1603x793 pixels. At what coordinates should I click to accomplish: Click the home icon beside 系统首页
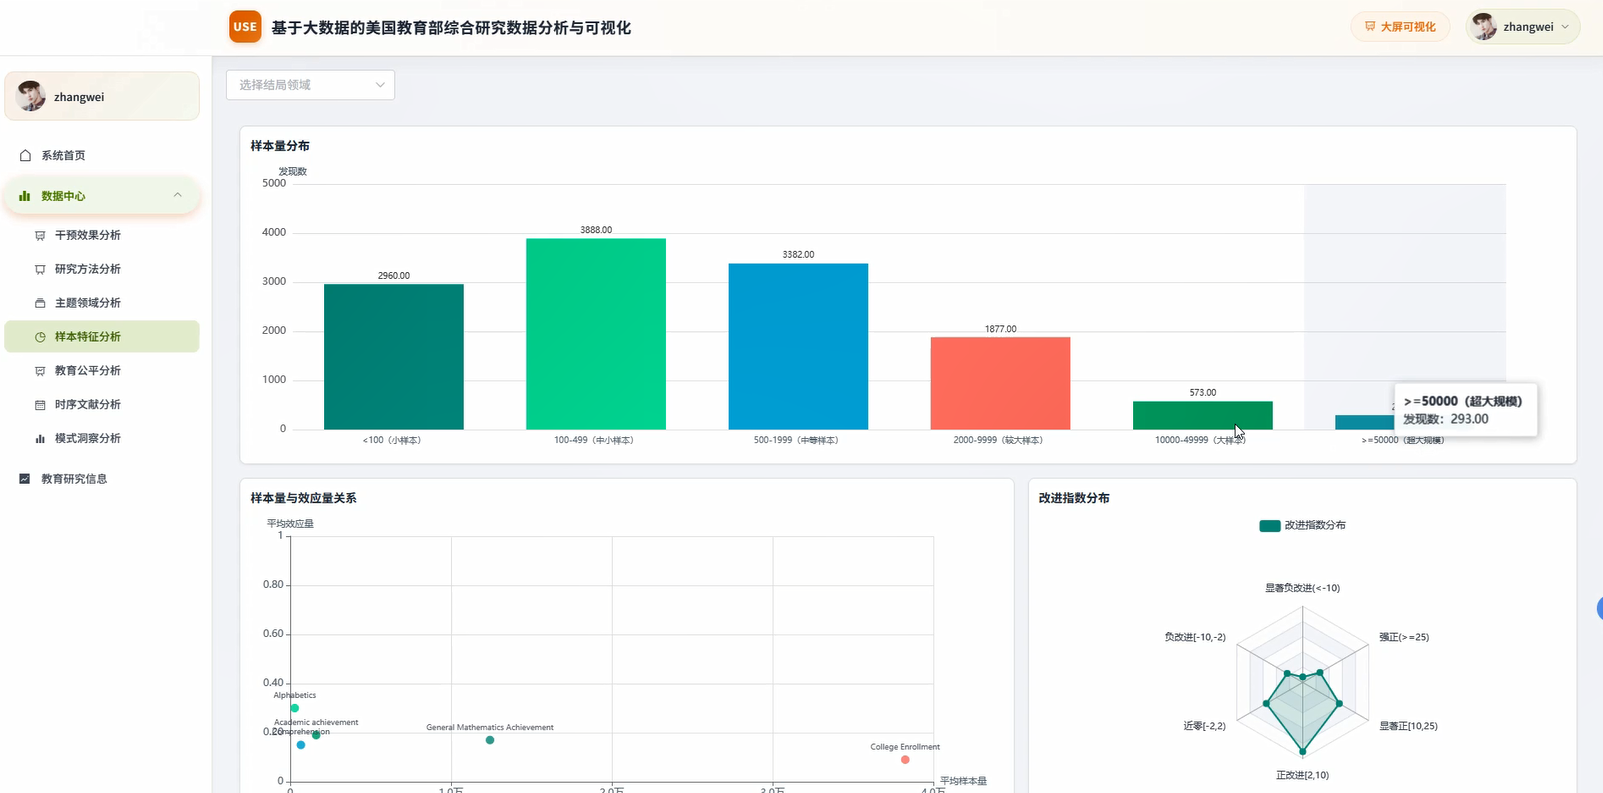click(x=25, y=155)
